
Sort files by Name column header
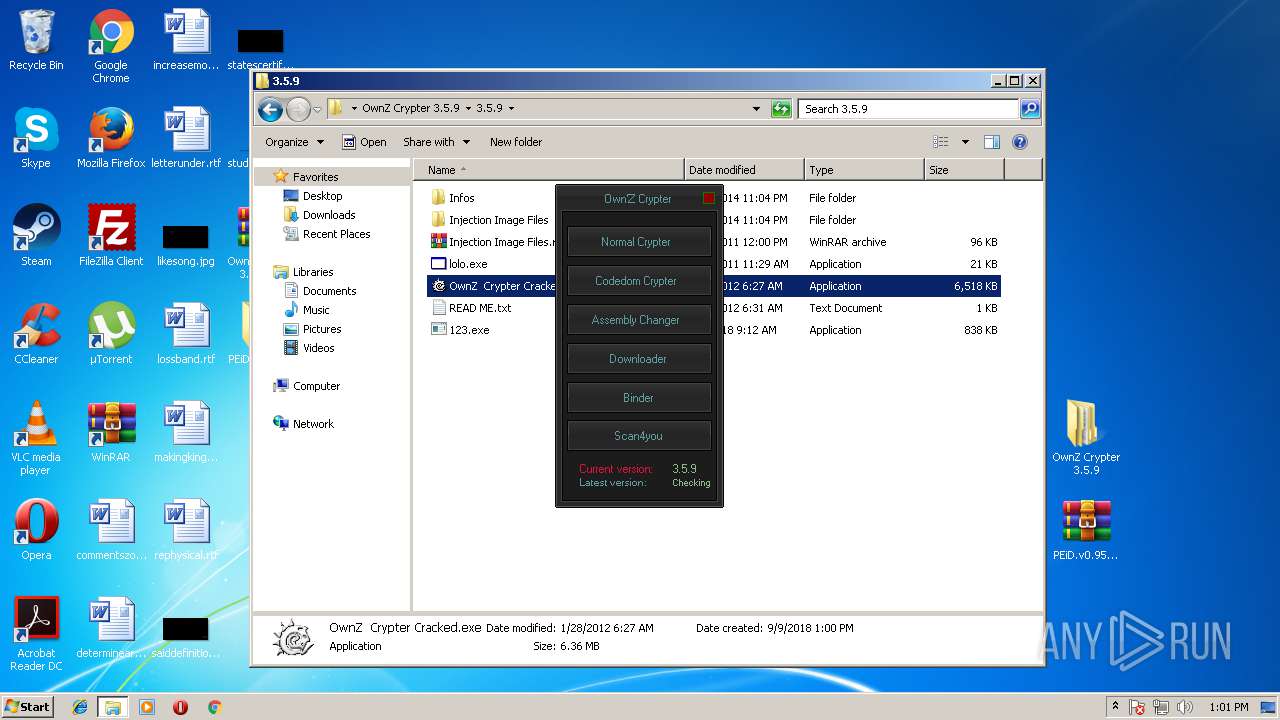549,170
